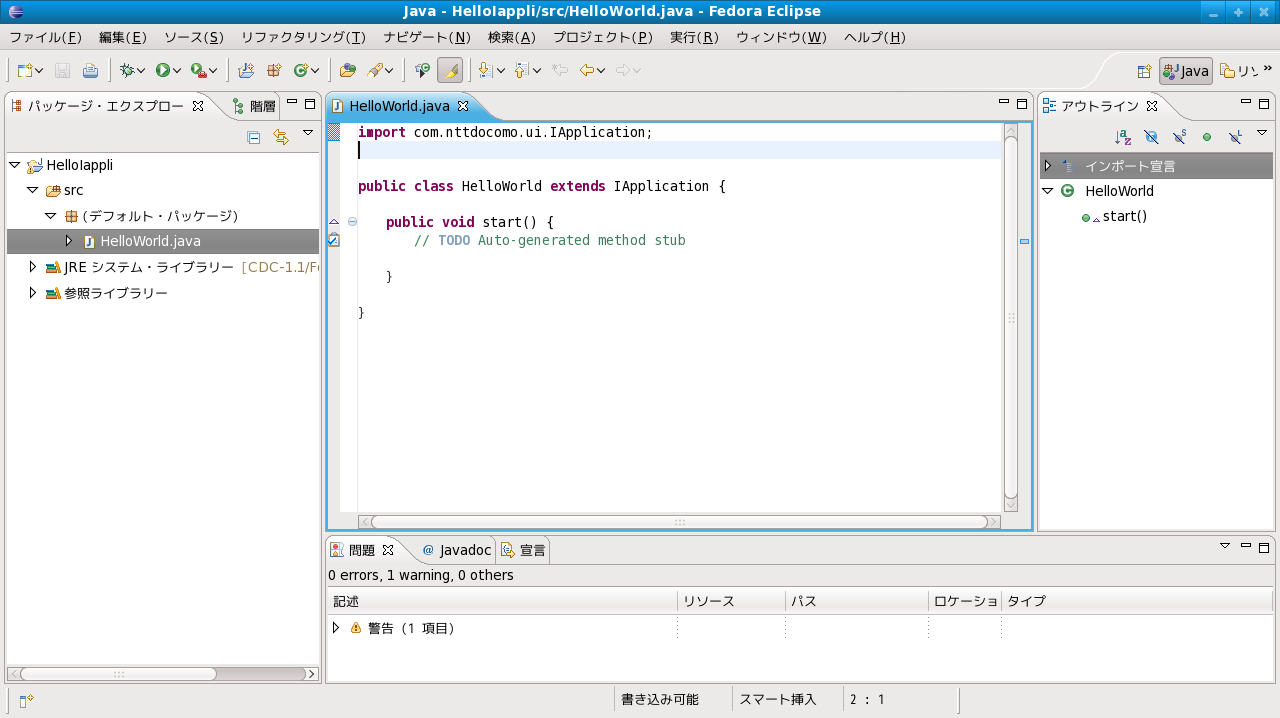The image size is (1280, 718).
Task: Toggle Mark Occurrences highlighter button
Action: pyautogui.click(x=450, y=70)
